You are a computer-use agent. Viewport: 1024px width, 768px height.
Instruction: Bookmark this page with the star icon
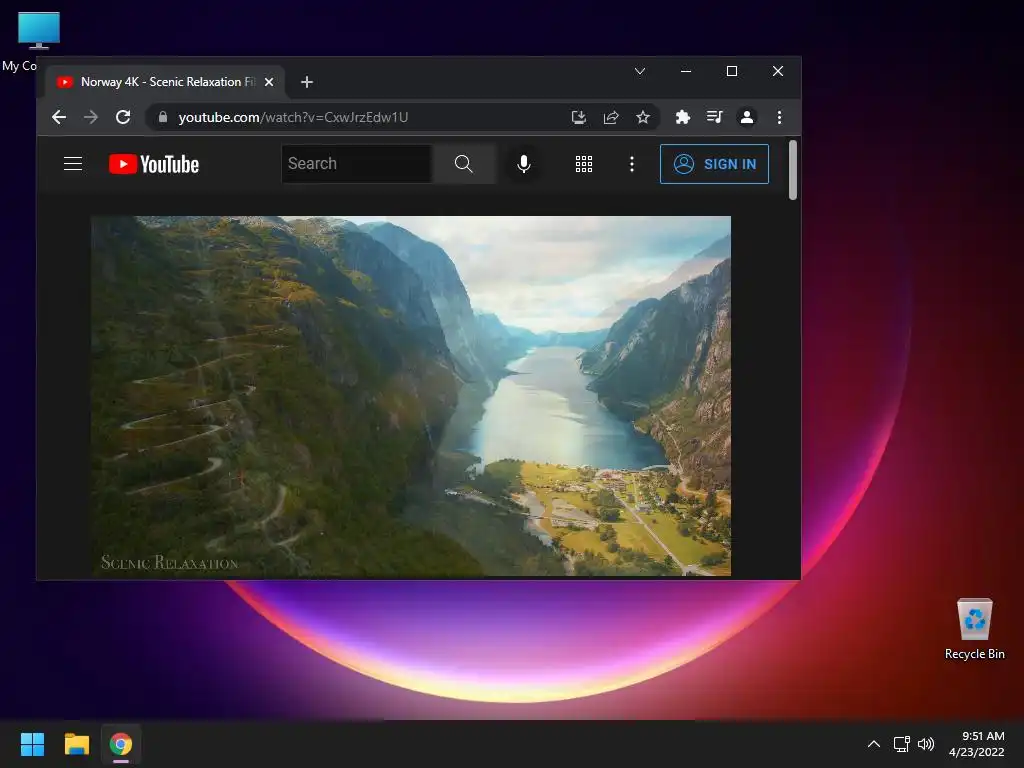(x=643, y=117)
